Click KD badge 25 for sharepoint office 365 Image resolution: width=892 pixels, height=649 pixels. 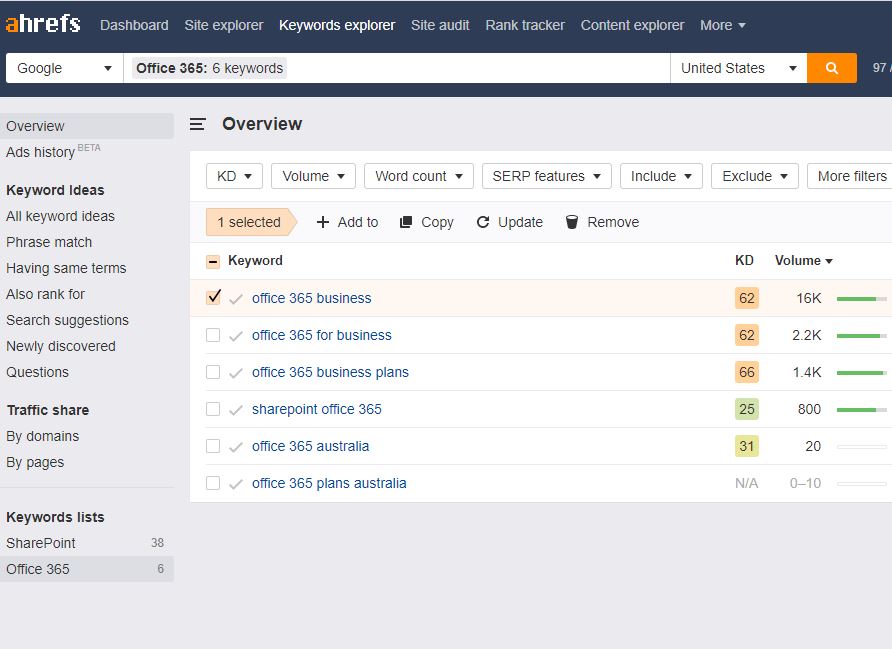pos(746,409)
